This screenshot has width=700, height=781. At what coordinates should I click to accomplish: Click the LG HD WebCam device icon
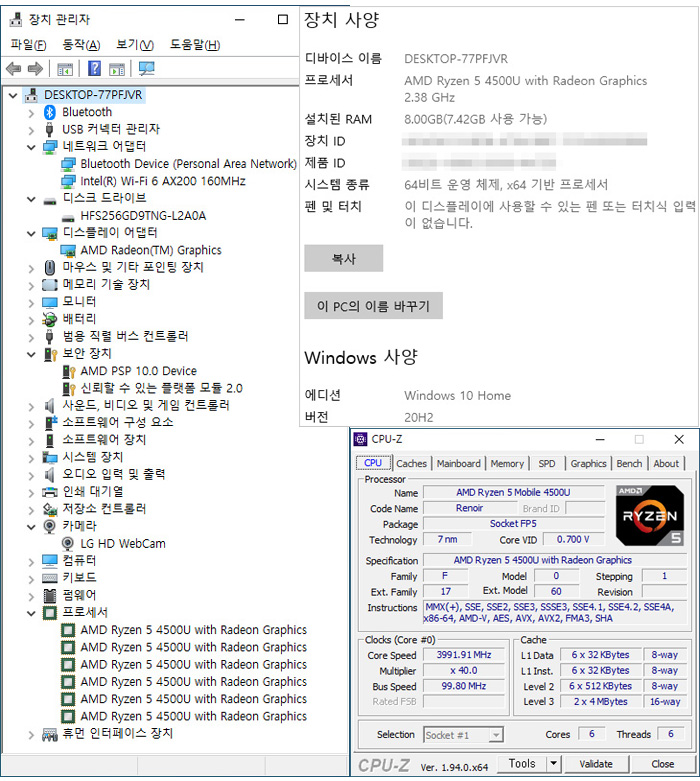(x=68, y=543)
